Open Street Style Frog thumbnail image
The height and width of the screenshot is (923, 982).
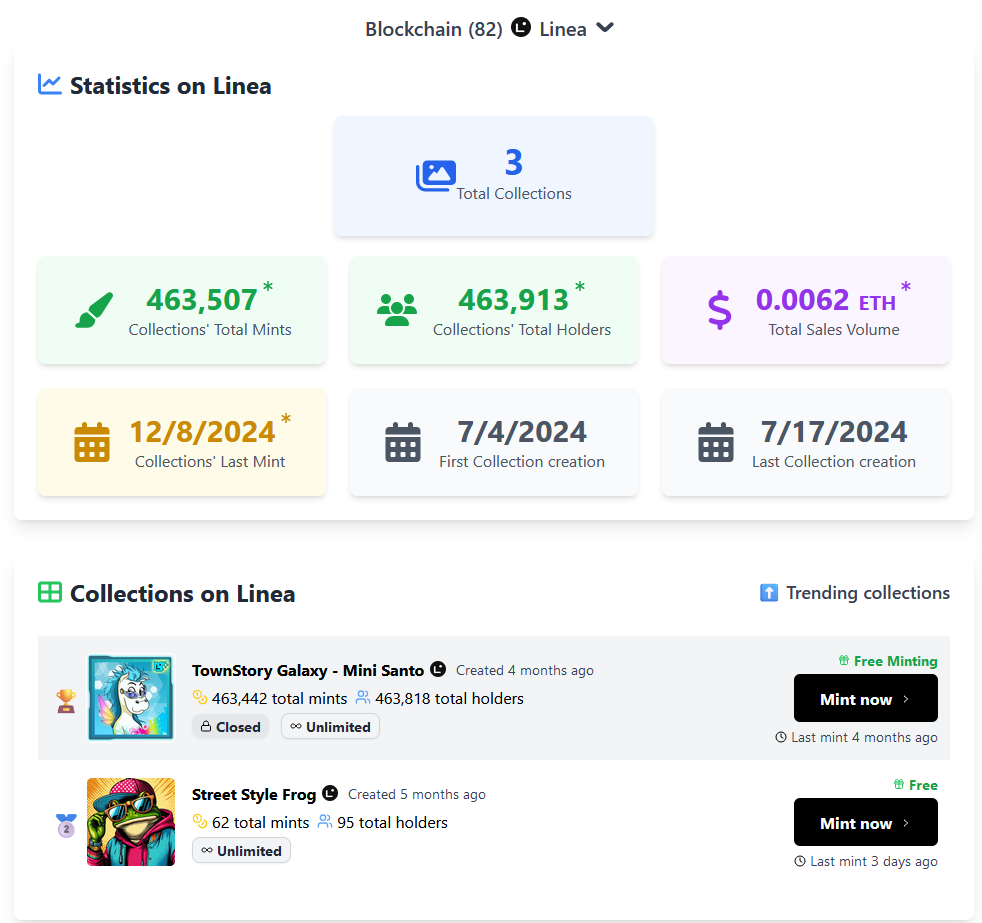pyautogui.click(x=131, y=822)
